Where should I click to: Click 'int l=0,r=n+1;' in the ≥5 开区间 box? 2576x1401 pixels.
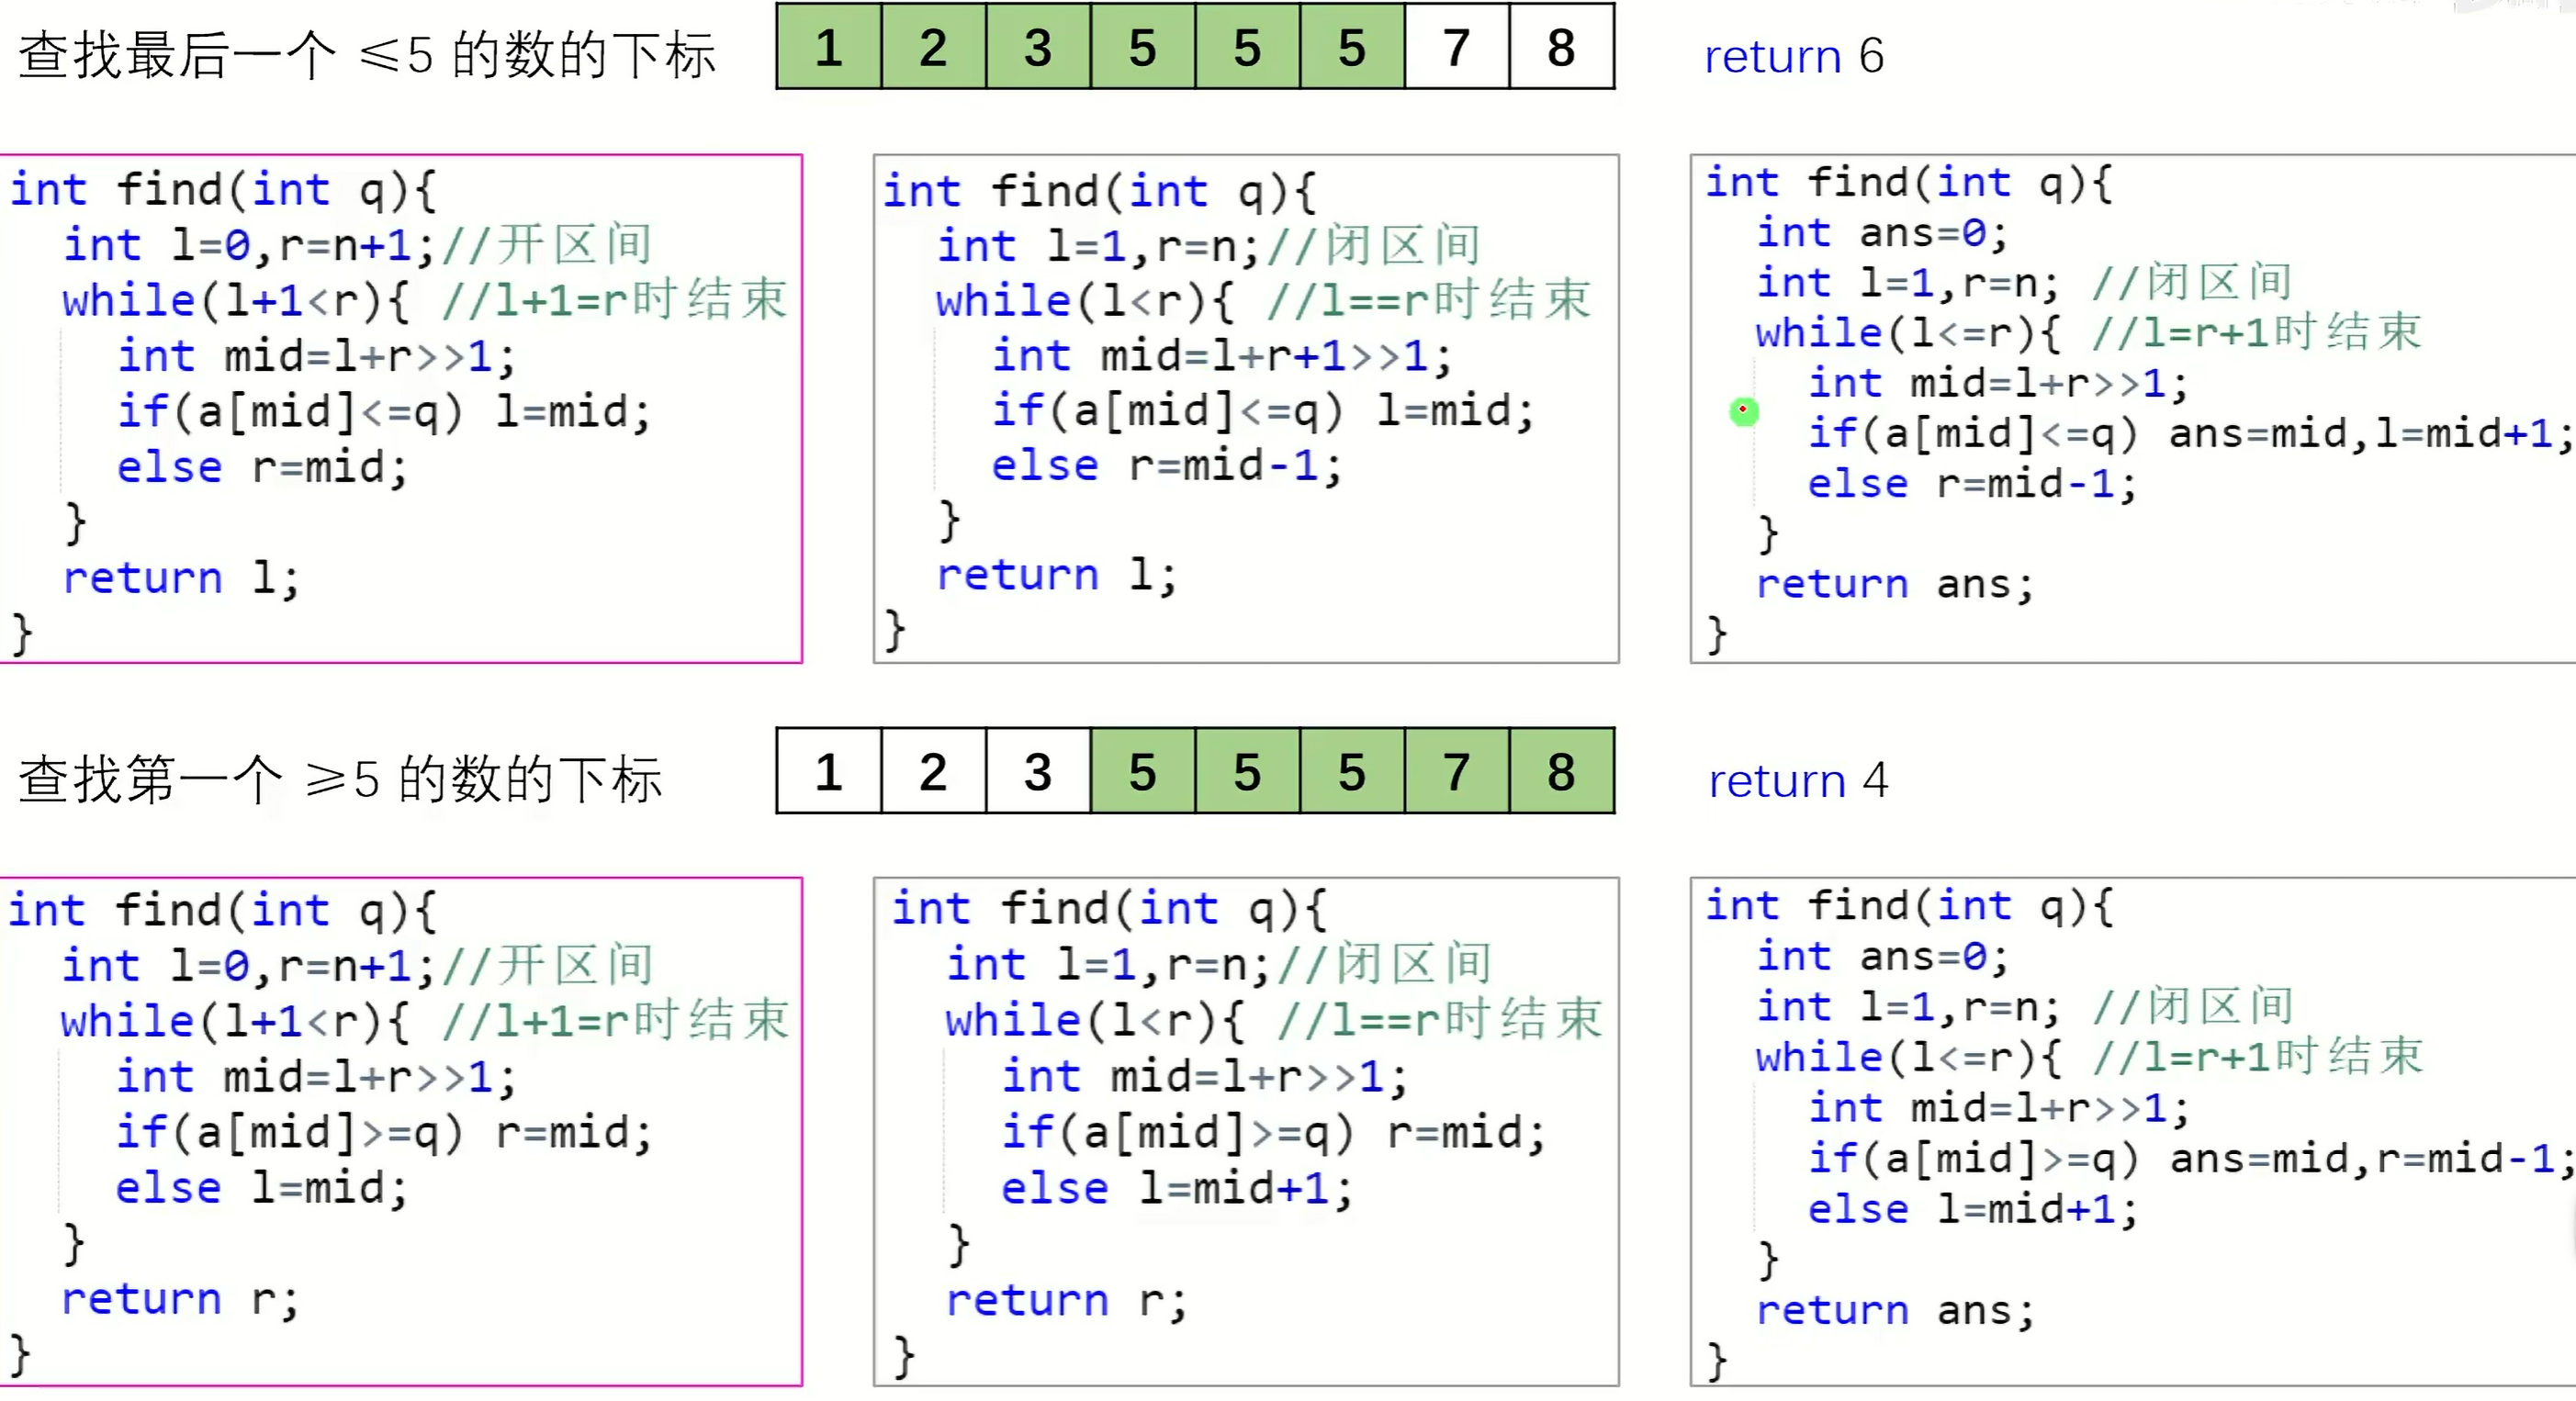250,966
